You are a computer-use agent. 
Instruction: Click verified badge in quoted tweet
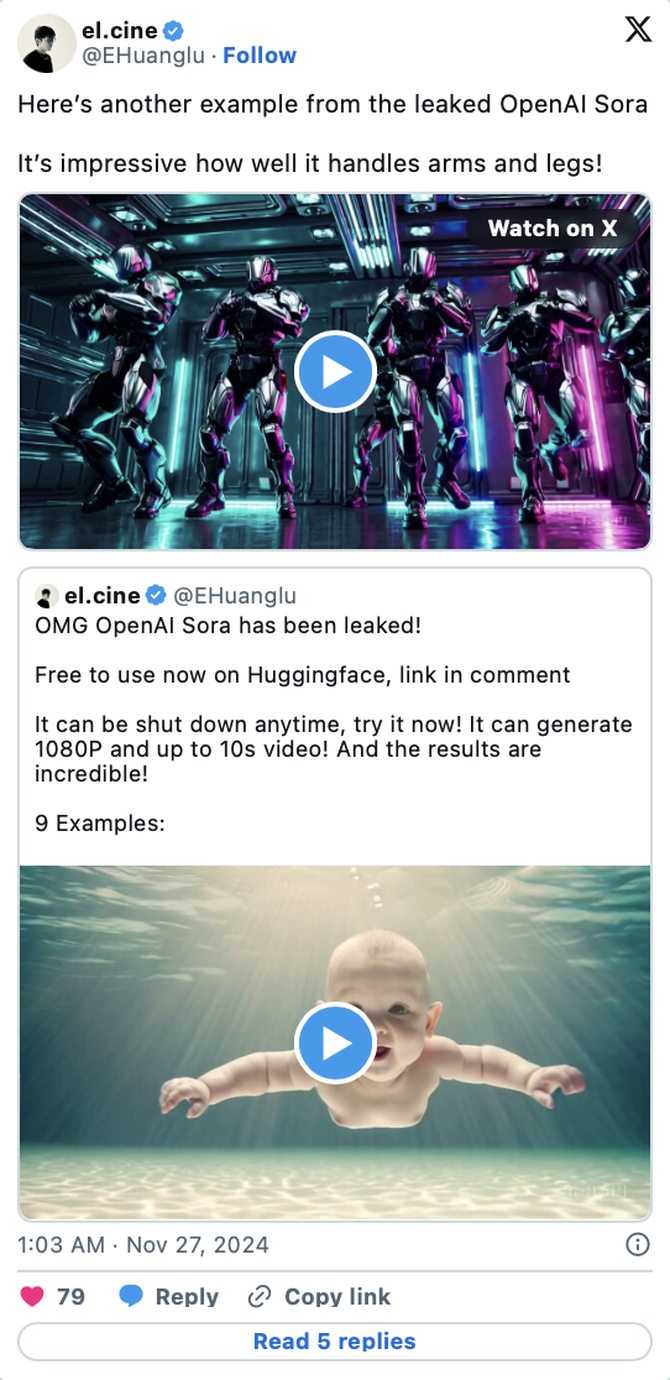(156, 596)
